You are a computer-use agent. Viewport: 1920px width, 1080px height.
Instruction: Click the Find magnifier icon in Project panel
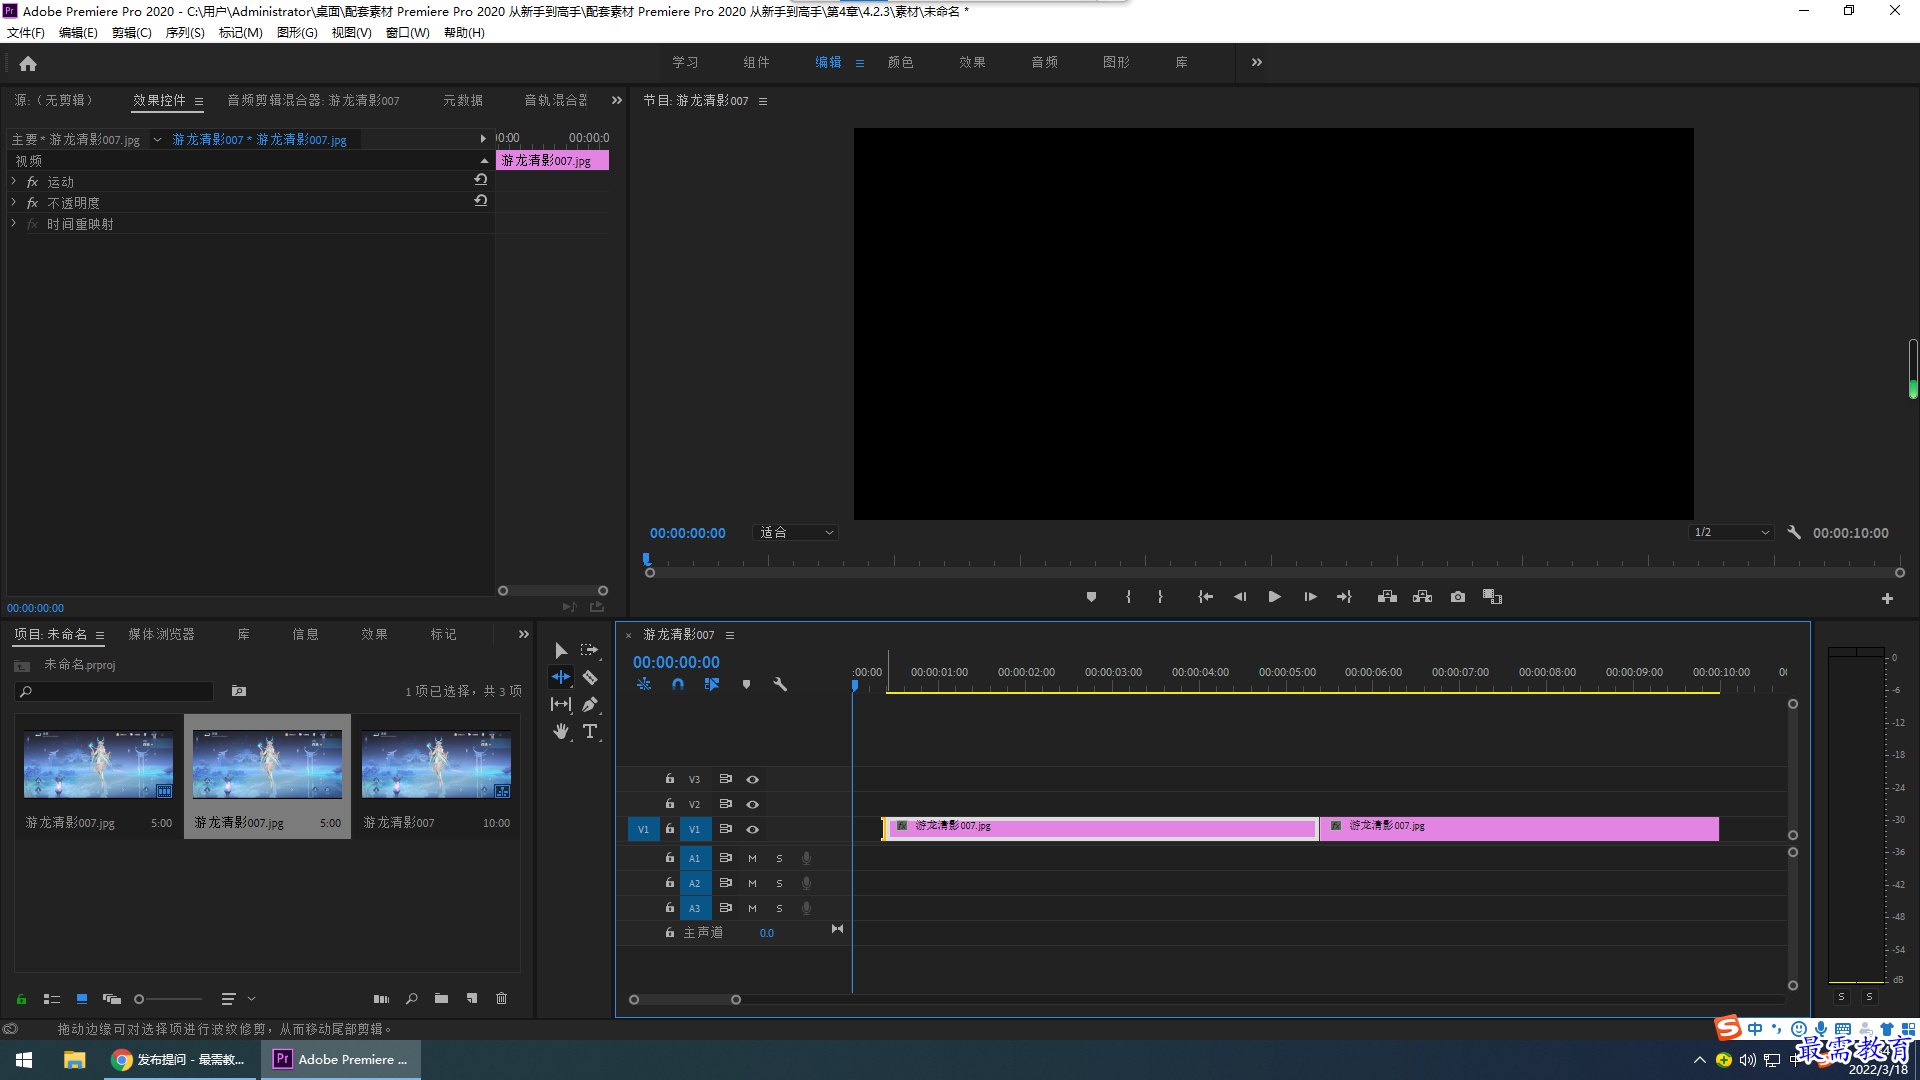[x=411, y=999]
